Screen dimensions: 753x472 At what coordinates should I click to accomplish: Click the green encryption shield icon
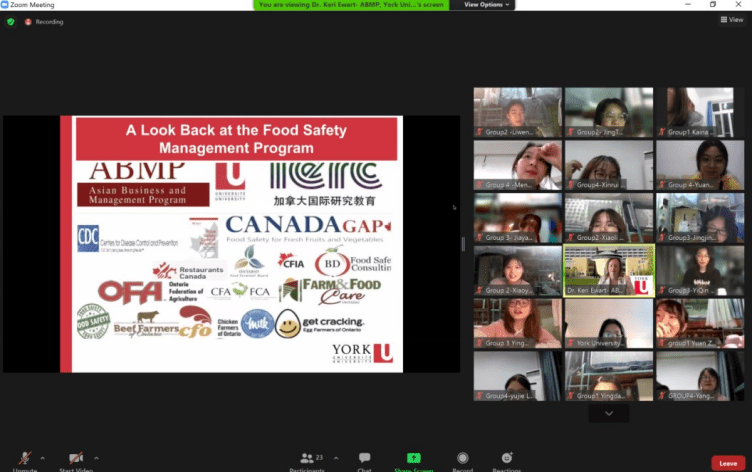click(x=11, y=21)
